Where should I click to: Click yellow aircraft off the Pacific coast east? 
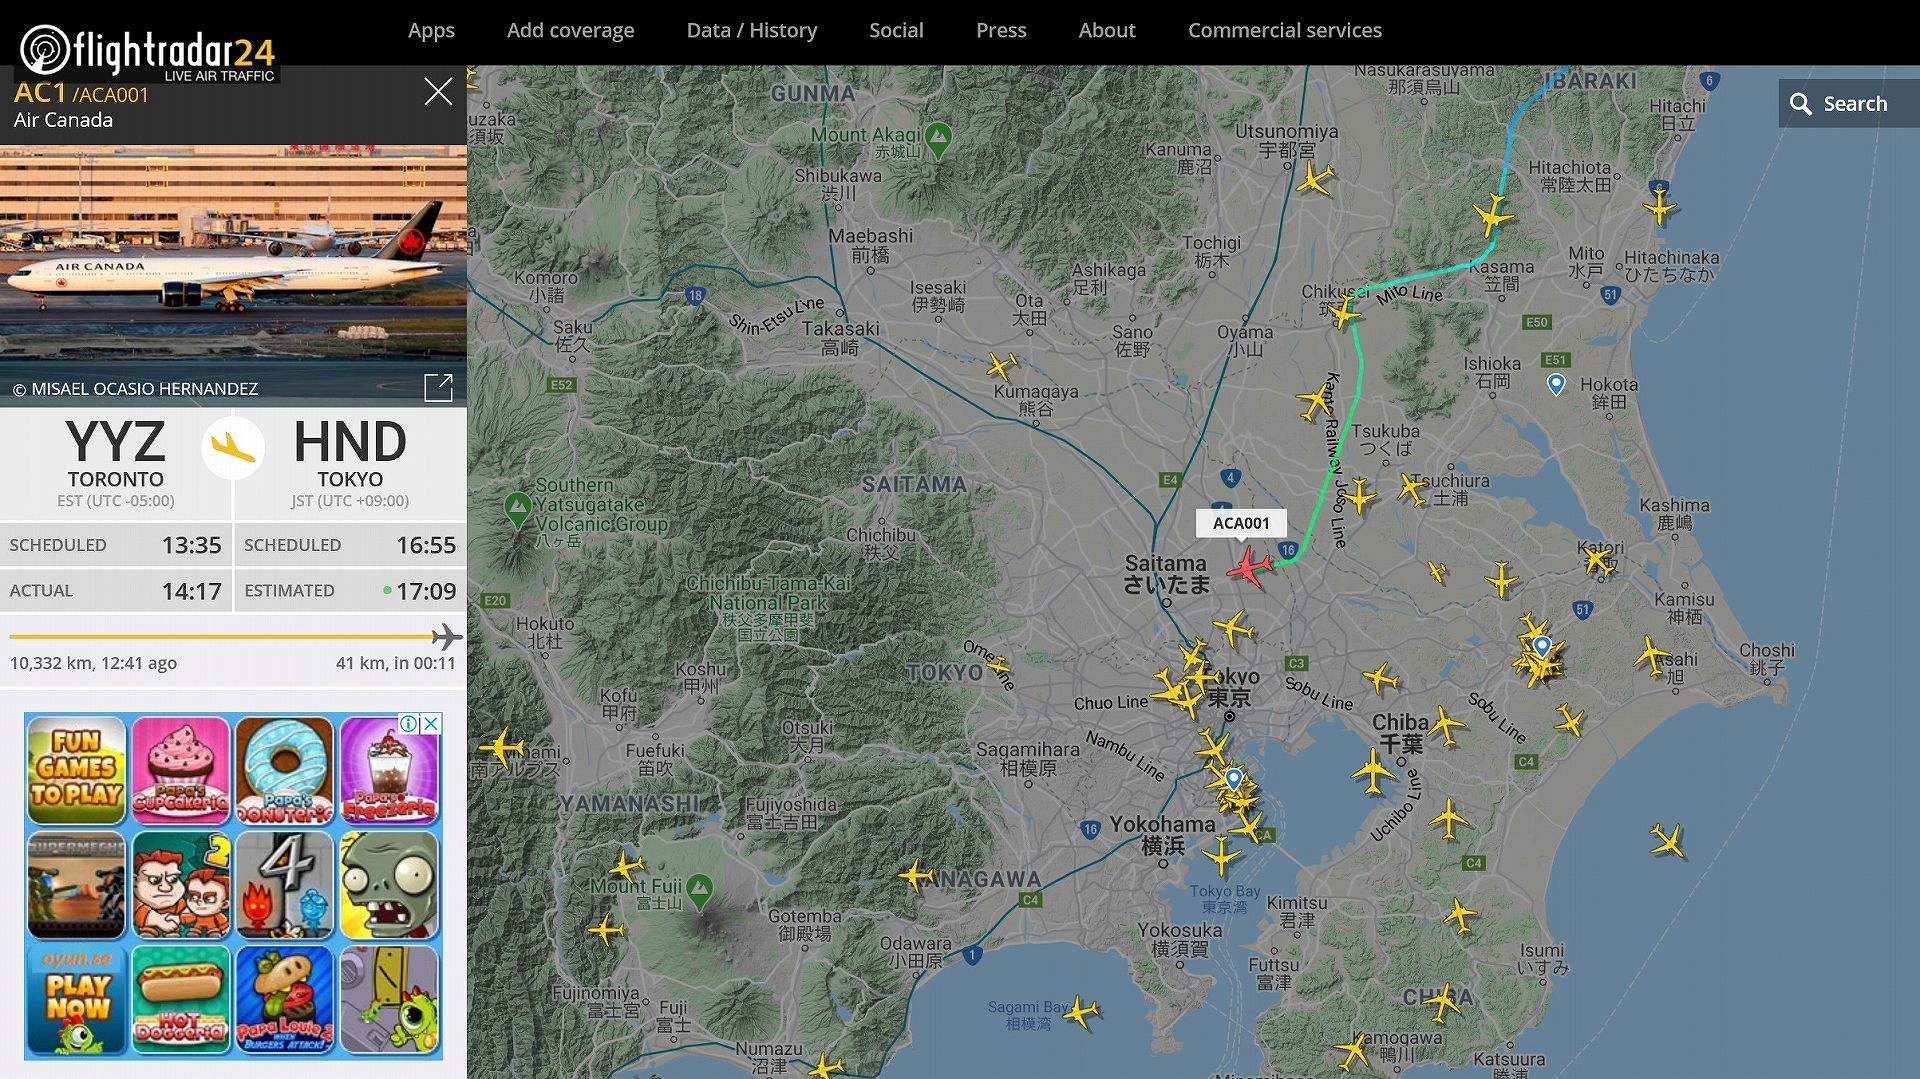pyautogui.click(x=1668, y=841)
